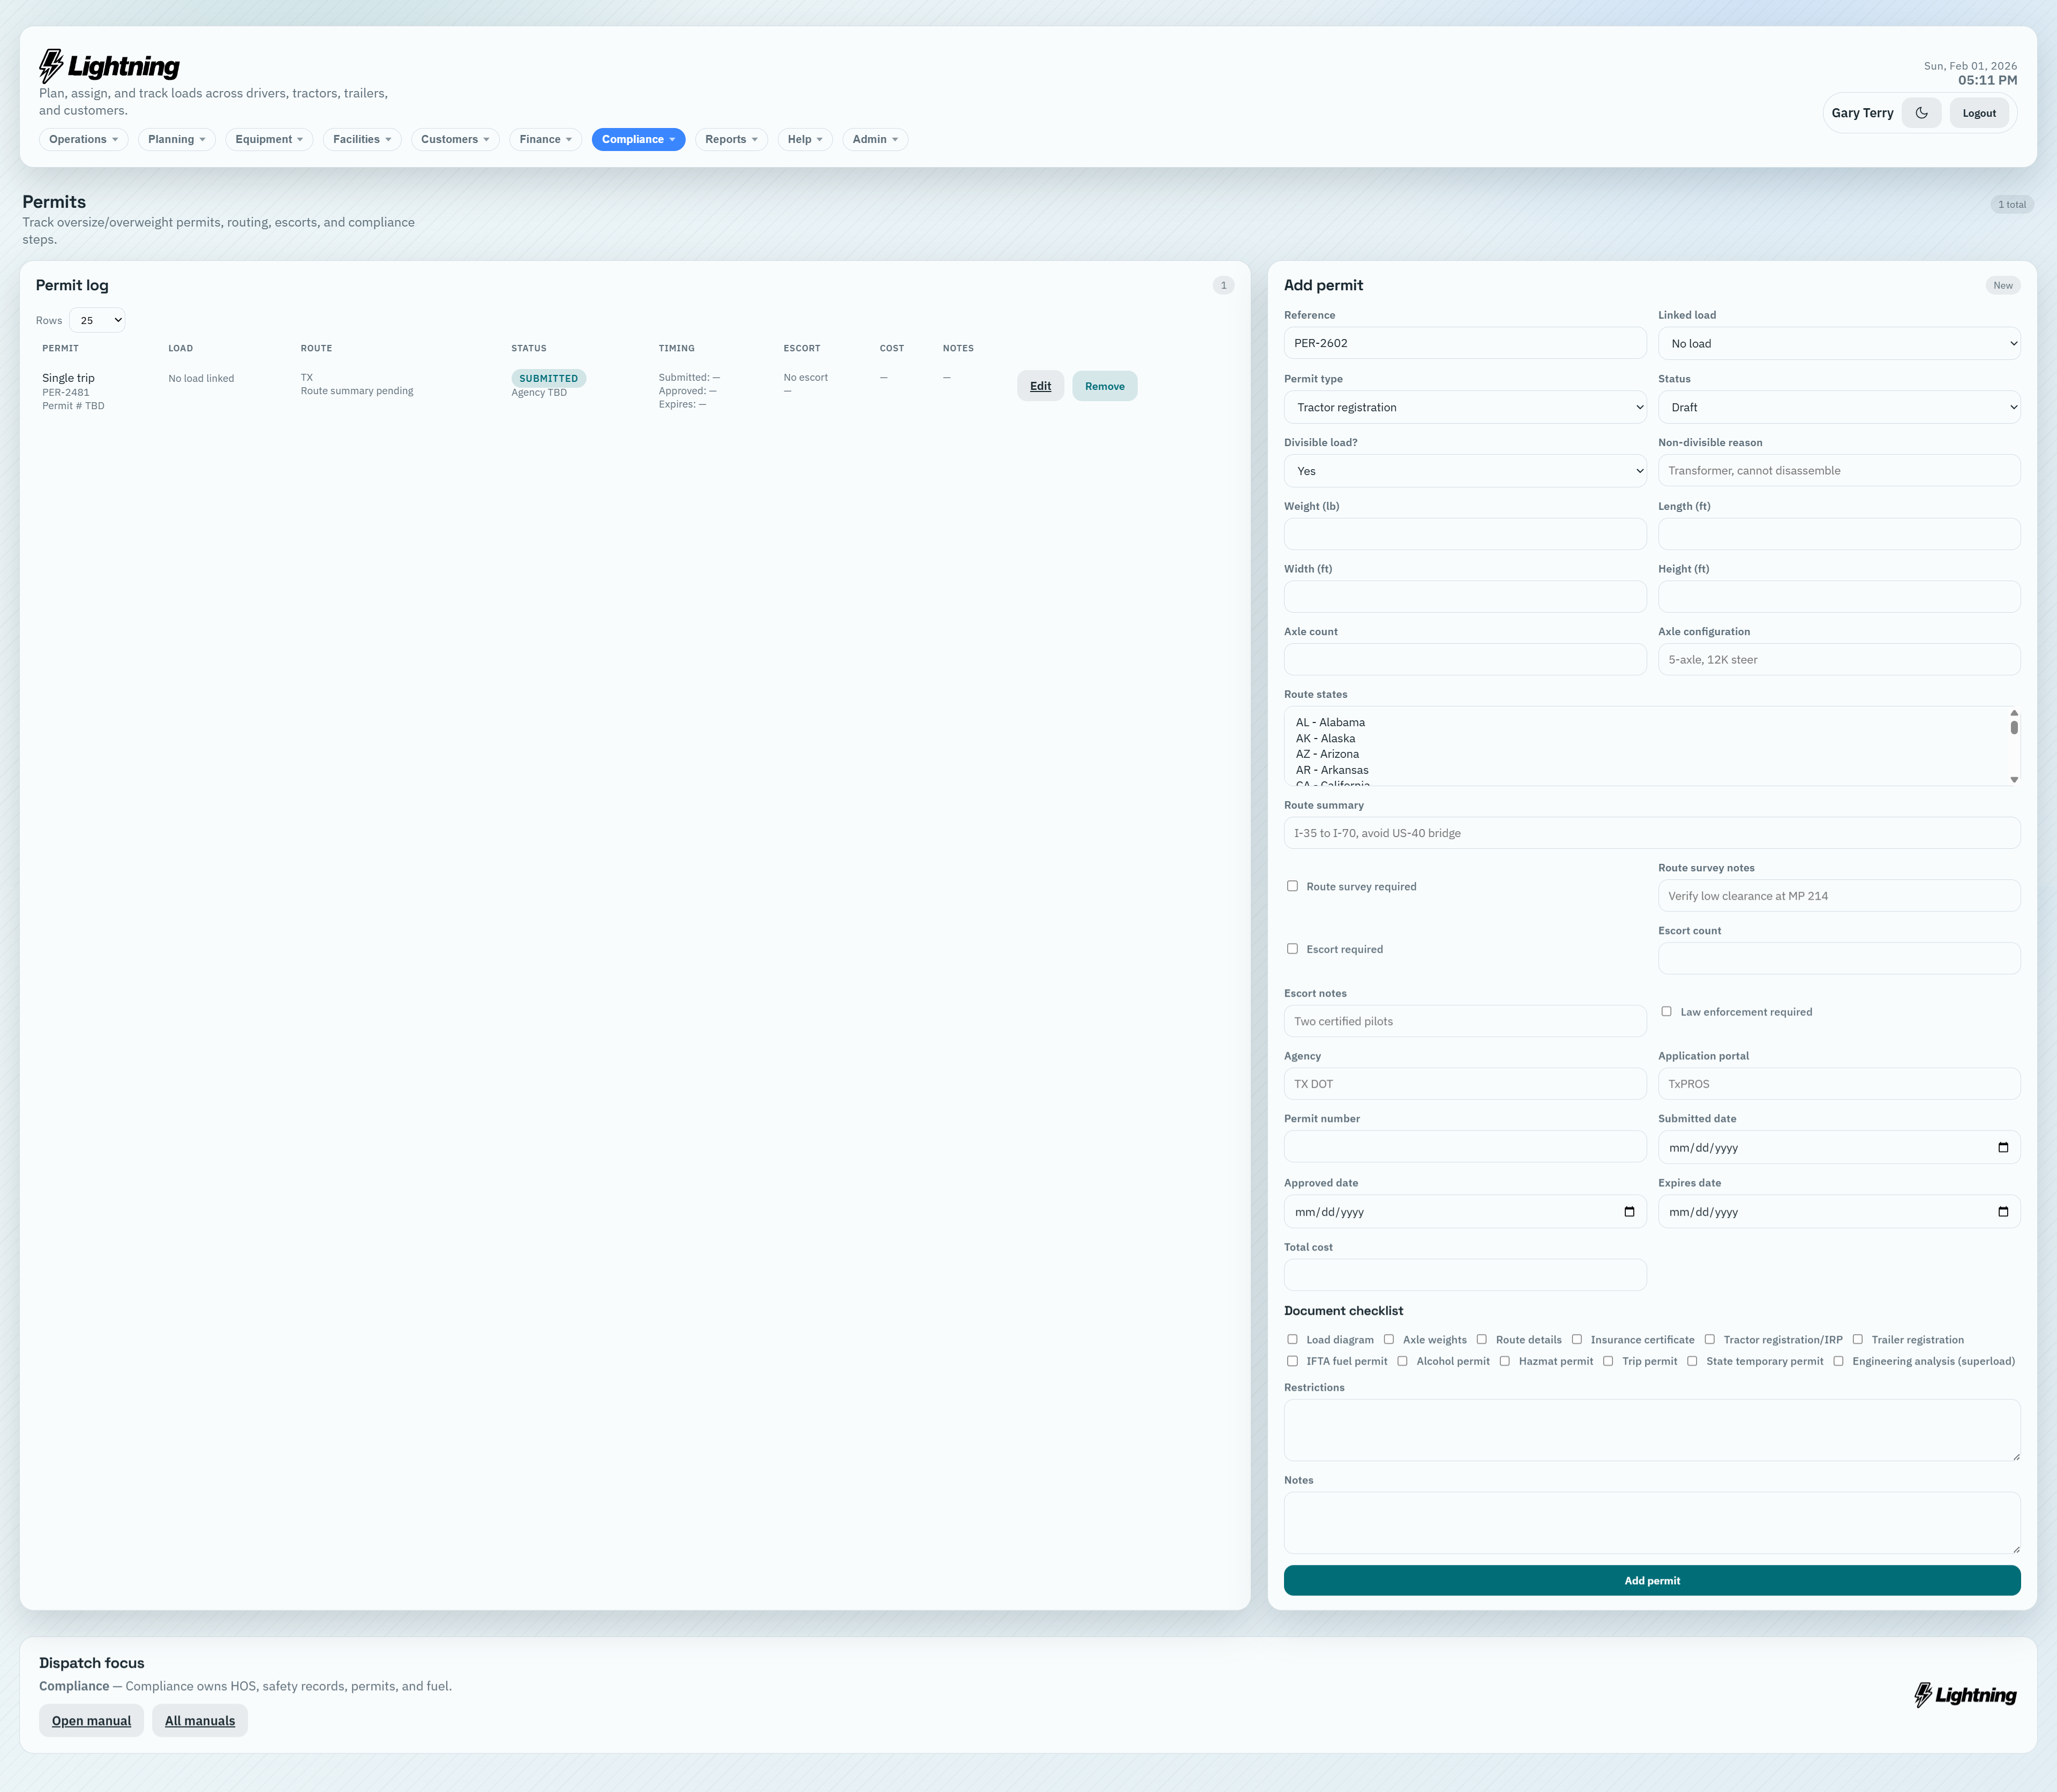This screenshot has width=2057, height=1792.
Task: Check the Hazmat permit checkbox
Action: point(1505,1361)
